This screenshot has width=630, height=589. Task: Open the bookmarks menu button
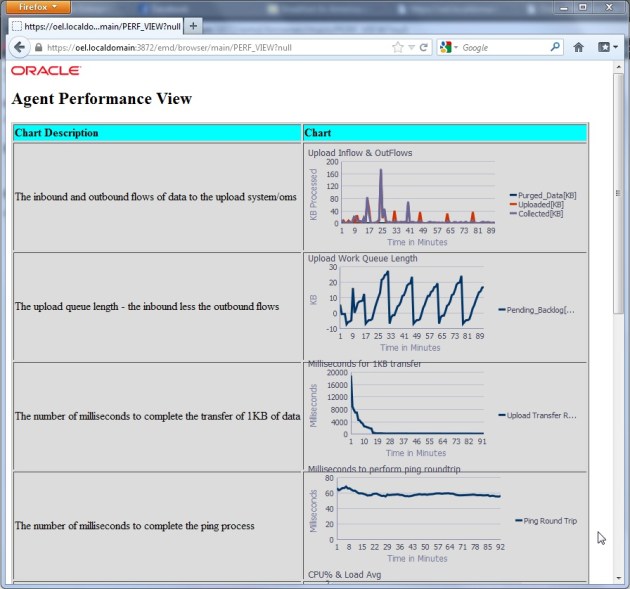(607, 47)
